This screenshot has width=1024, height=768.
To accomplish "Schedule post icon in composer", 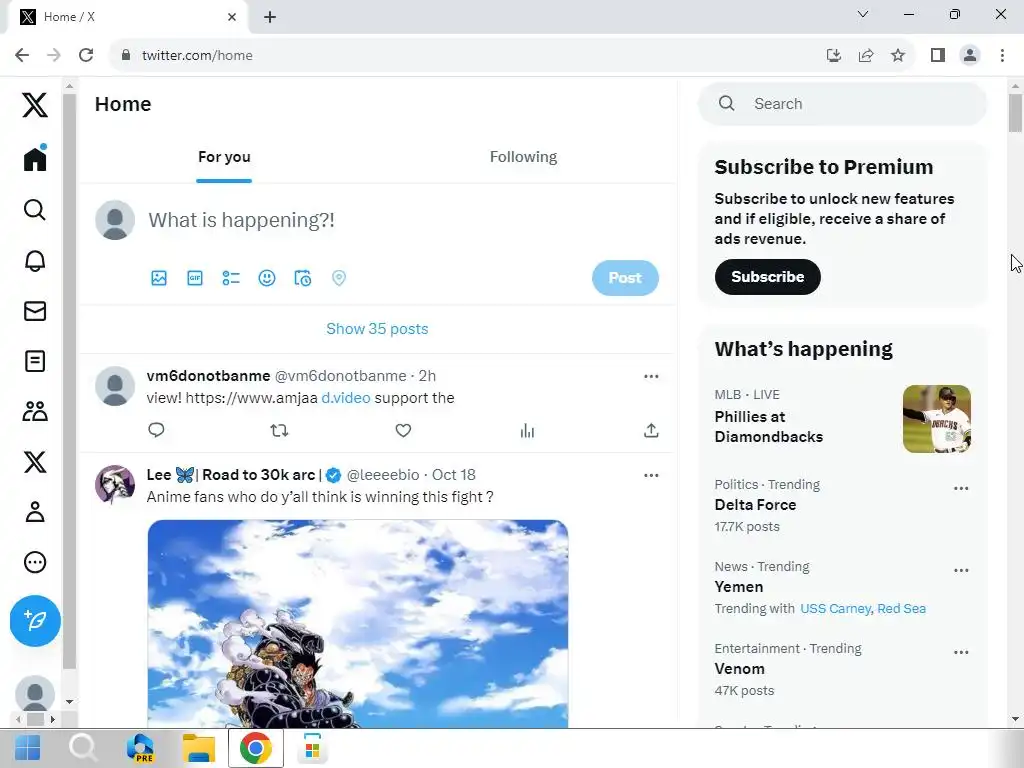I will pos(302,278).
